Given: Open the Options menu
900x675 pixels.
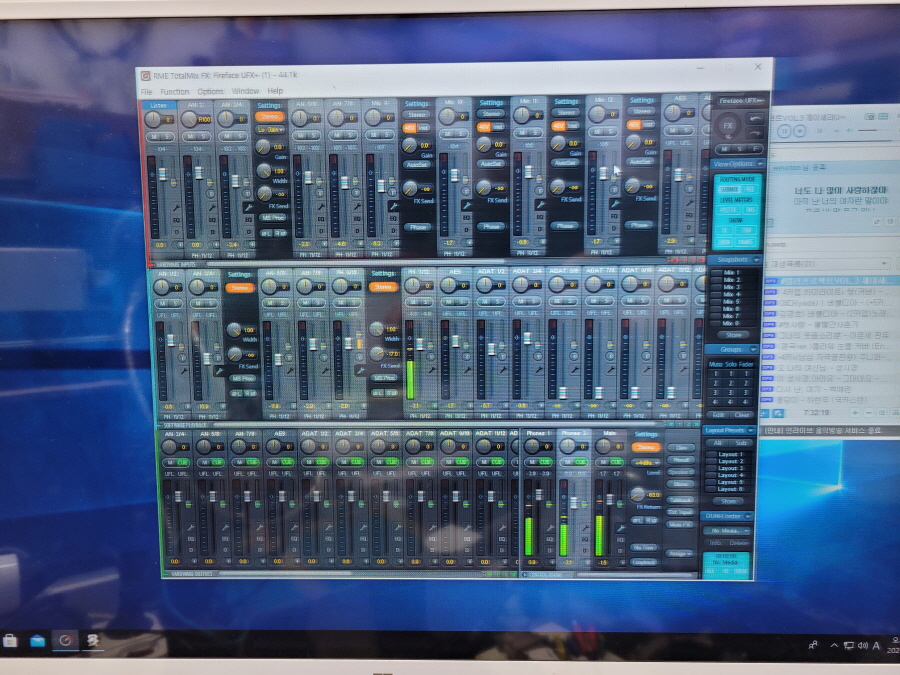Looking at the screenshot, I should coord(211,91).
